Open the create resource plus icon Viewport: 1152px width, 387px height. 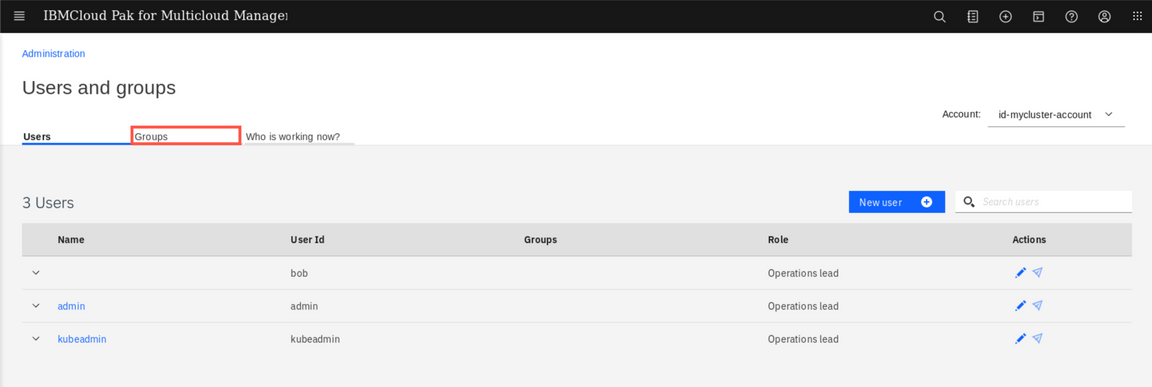[x=1006, y=17]
